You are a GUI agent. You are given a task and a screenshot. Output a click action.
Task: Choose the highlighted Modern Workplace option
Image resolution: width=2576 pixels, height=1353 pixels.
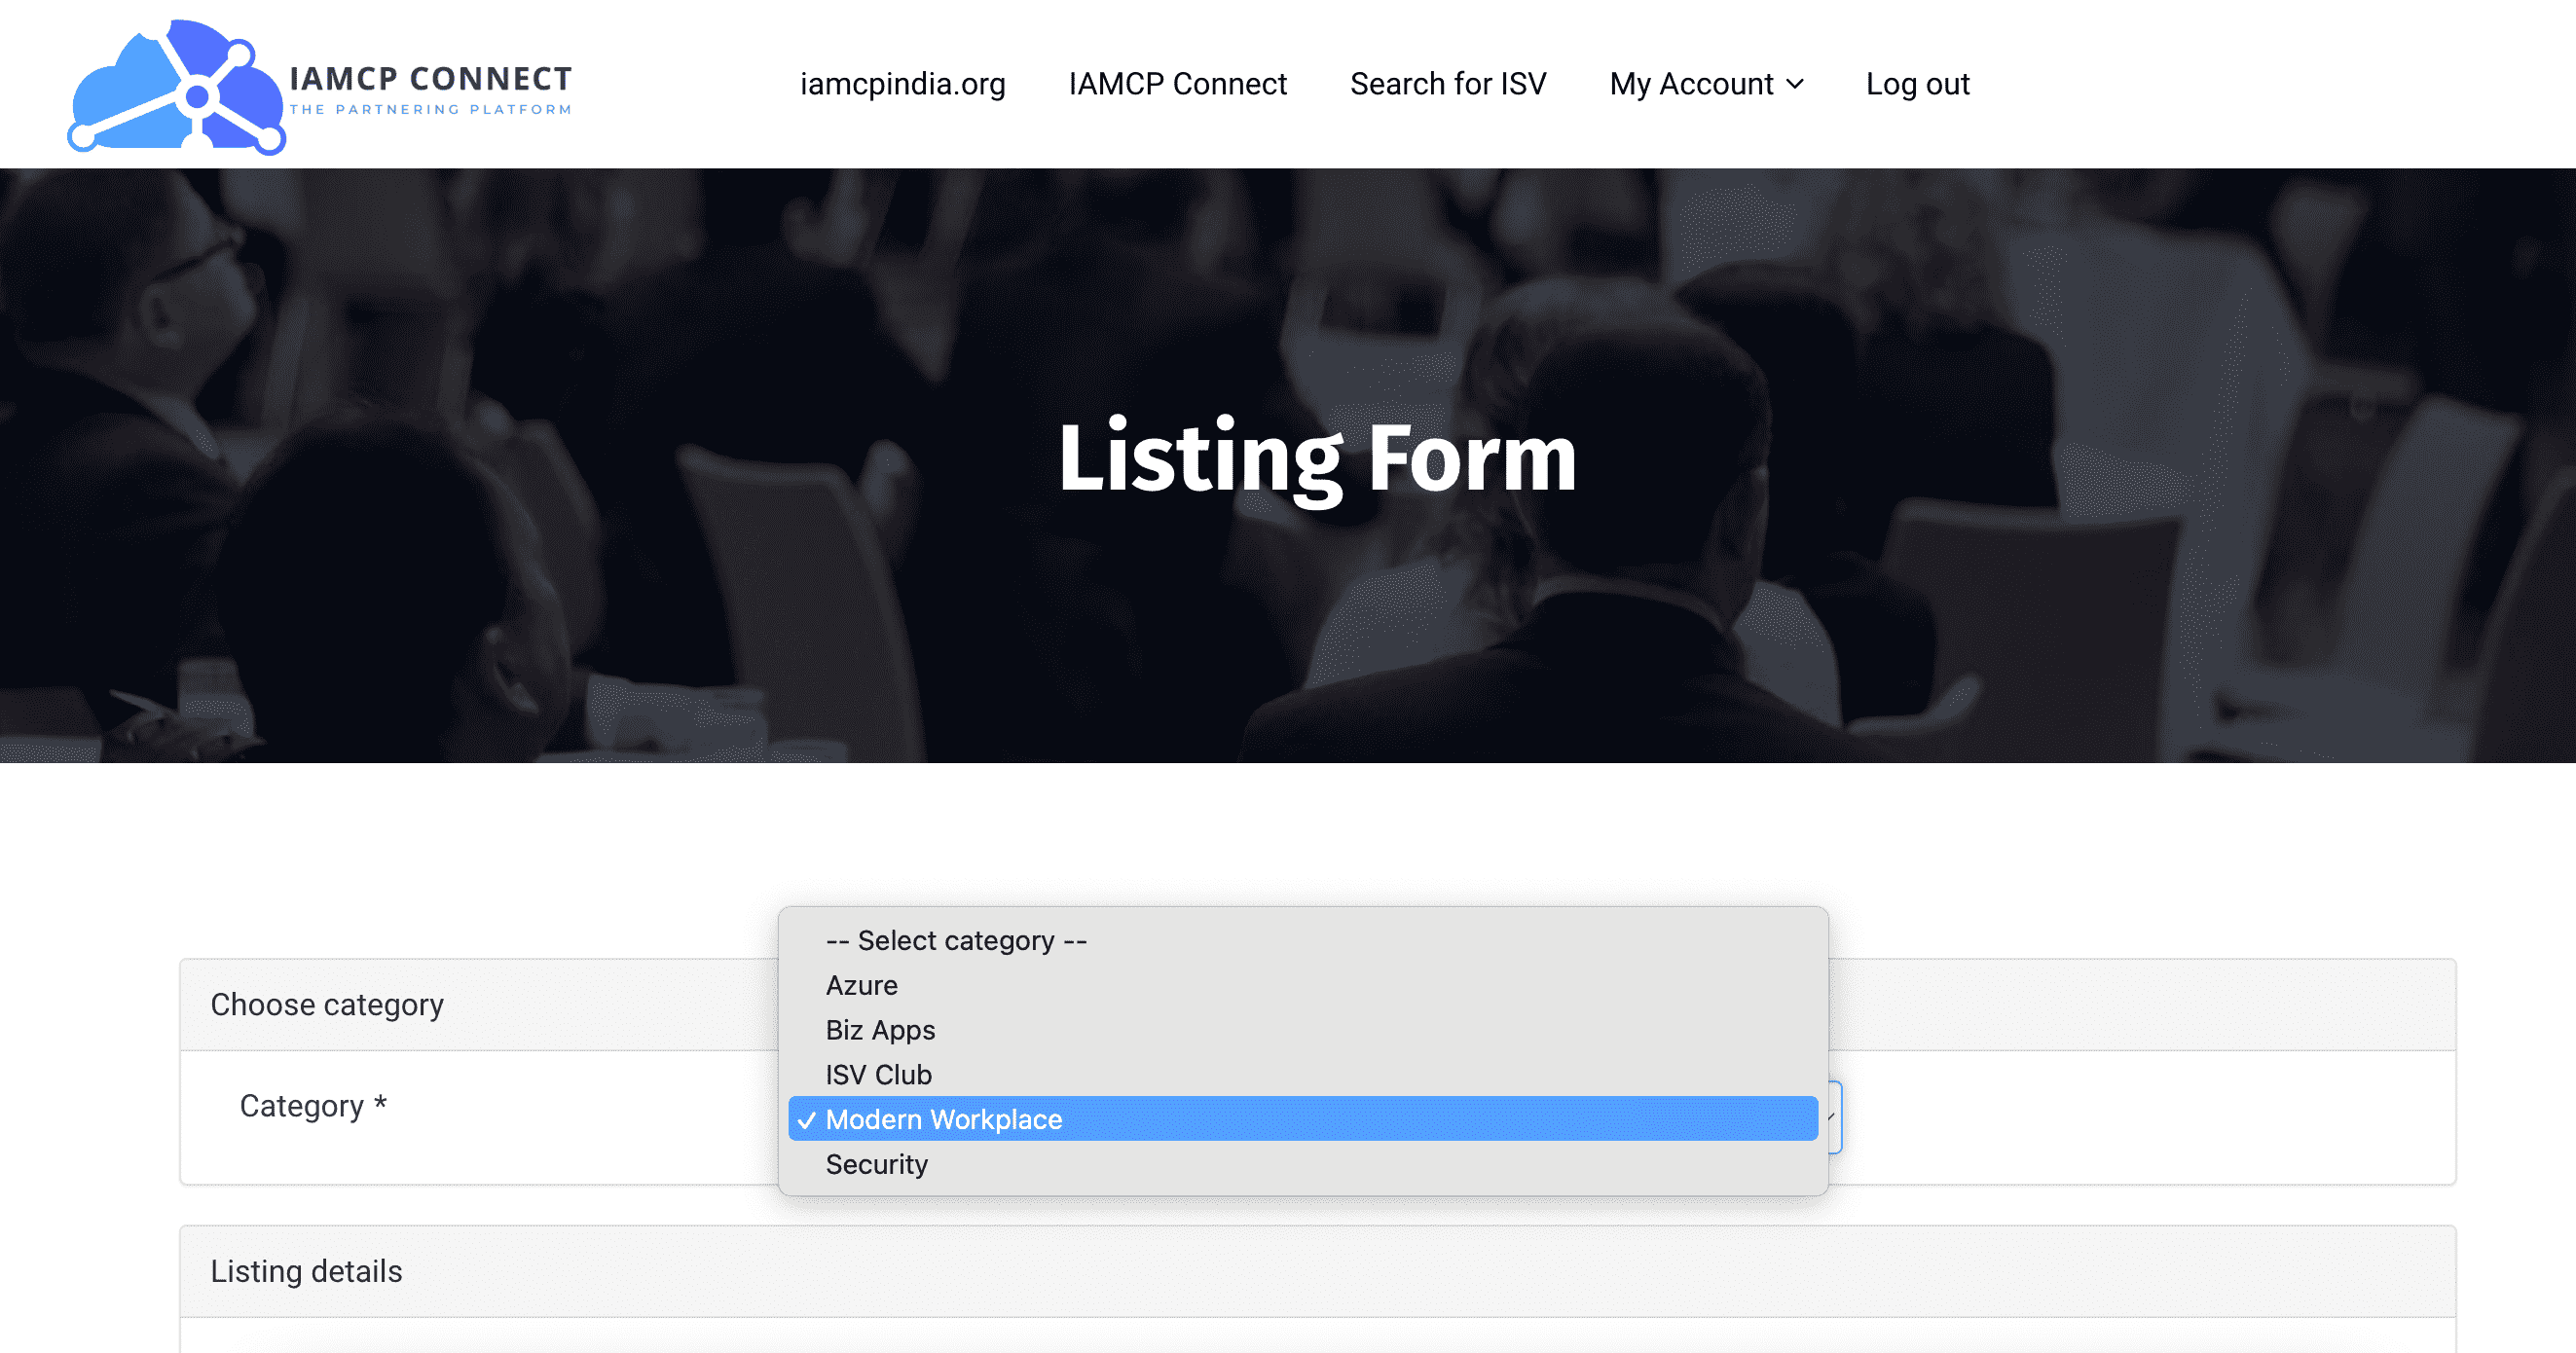point(943,1119)
